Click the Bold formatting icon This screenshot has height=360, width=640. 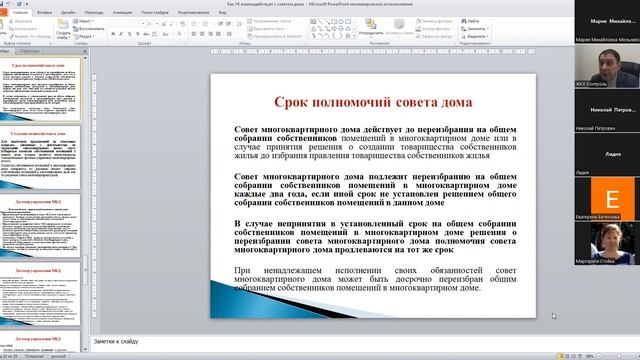113,34
